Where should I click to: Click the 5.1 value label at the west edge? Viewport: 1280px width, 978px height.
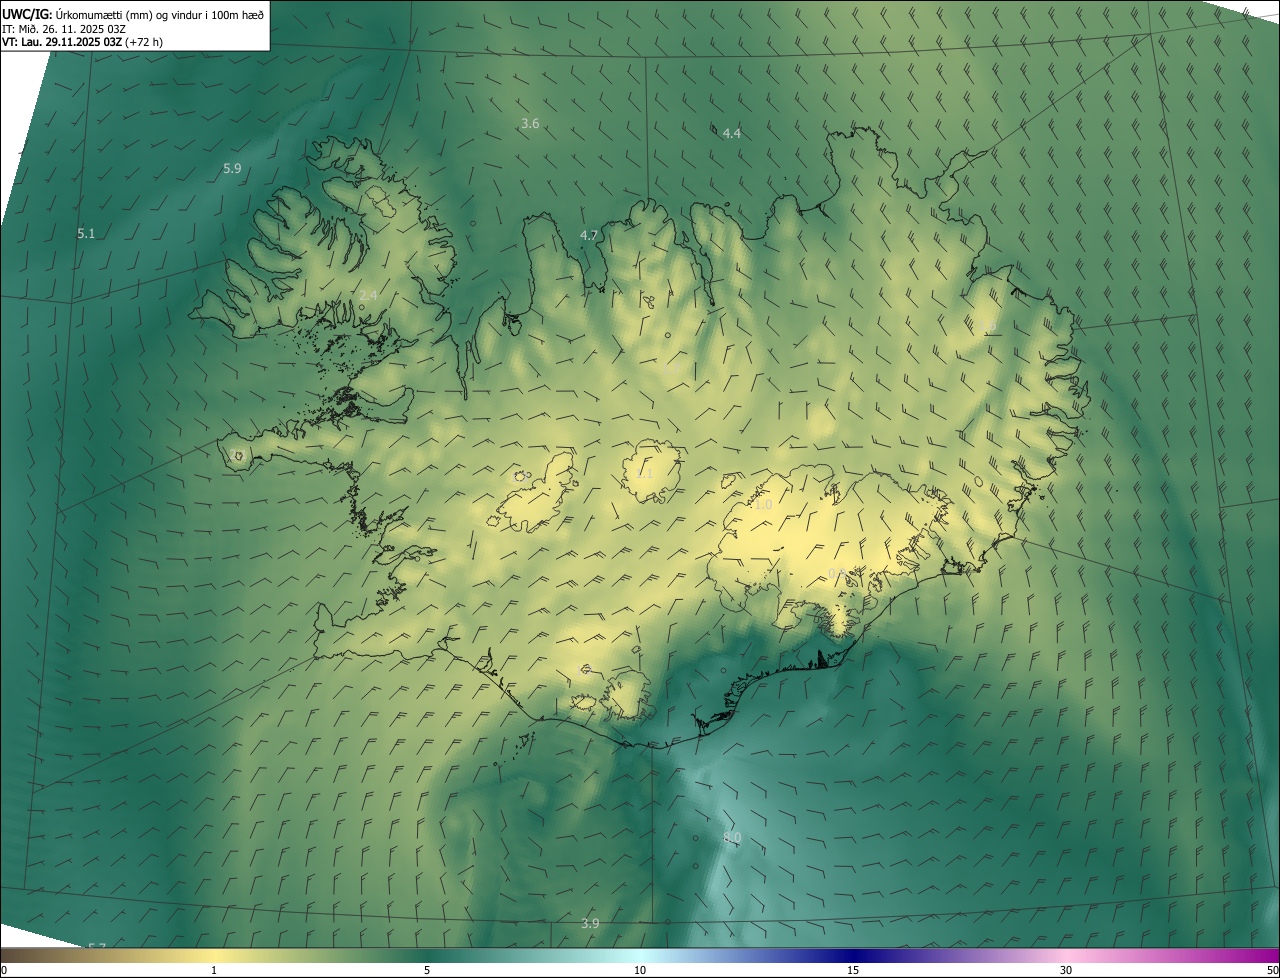point(86,234)
